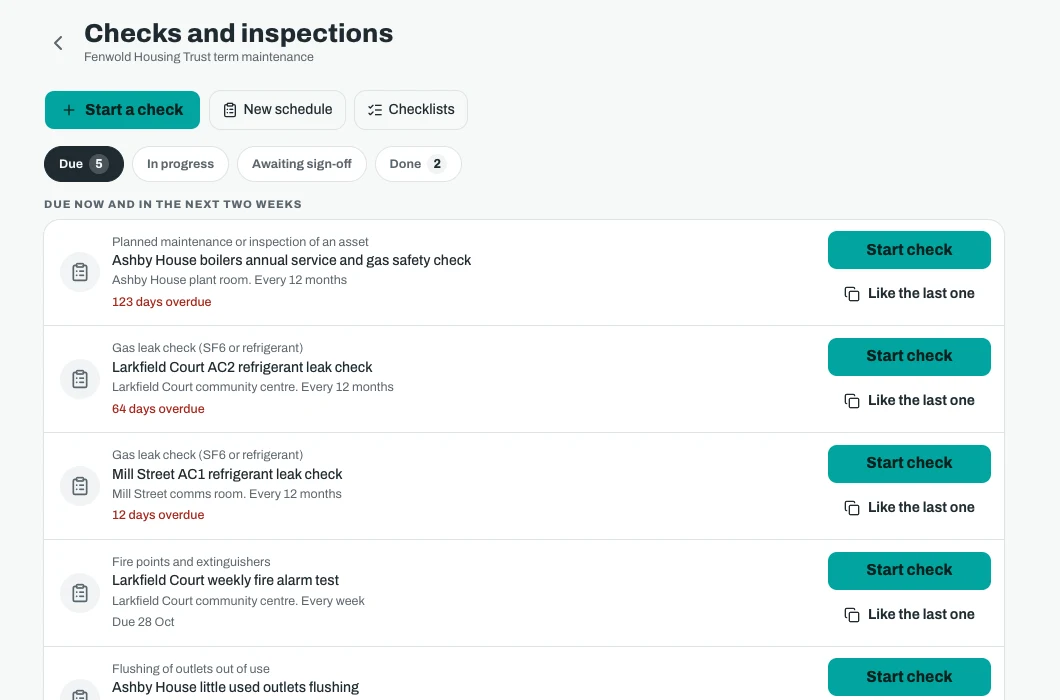Open Mill Street AC1 refrigerant leak check title
Viewport: 1060px width, 700px height.
227,474
